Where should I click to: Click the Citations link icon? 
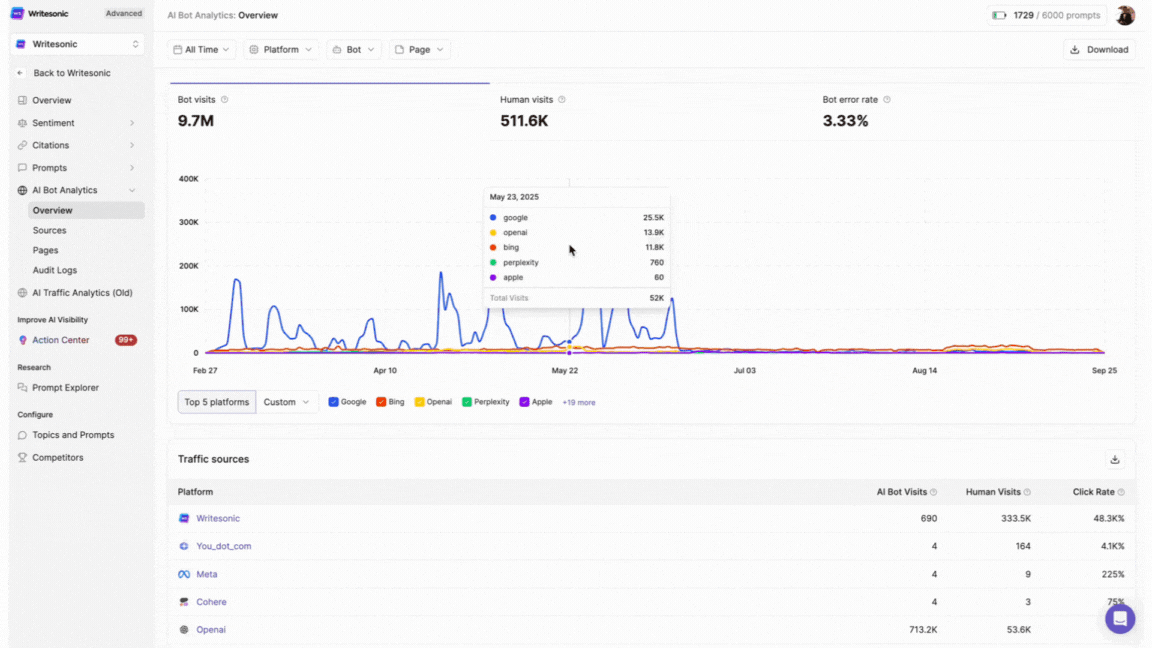22,145
